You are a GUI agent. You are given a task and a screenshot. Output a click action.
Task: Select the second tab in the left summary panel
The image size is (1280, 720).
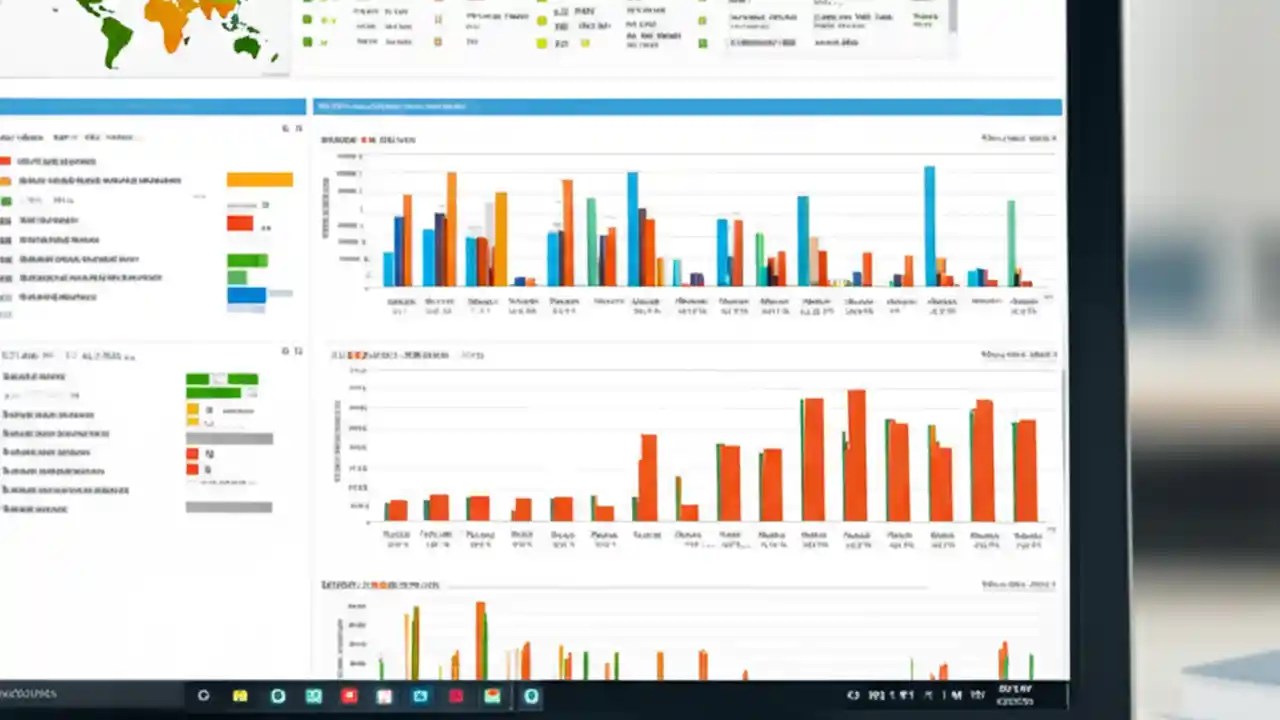point(64,138)
